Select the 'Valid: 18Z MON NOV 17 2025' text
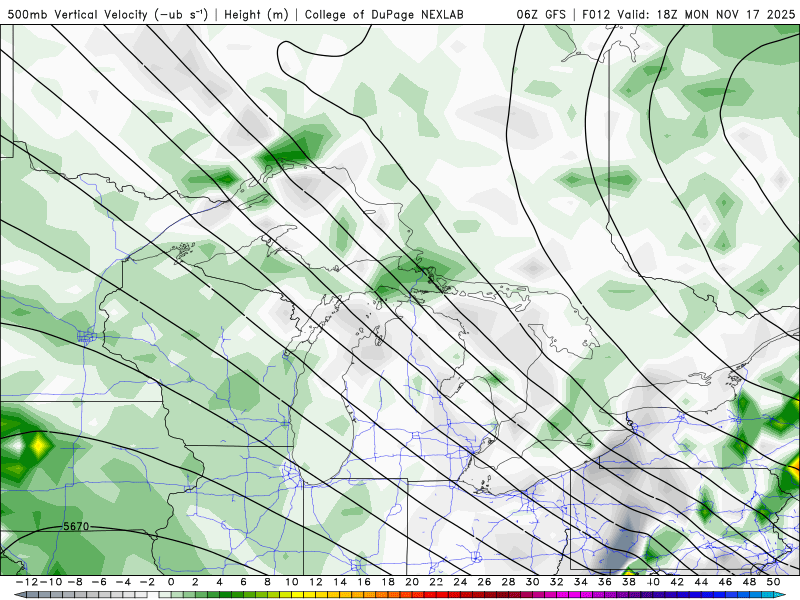Viewport: 800px width, 600px height. [x=706, y=15]
